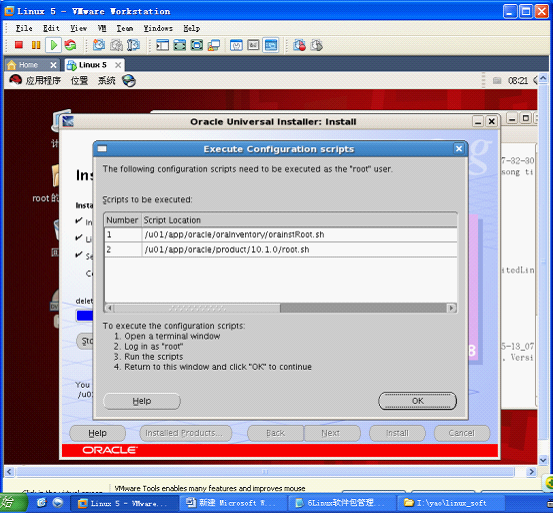Image resolution: width=554 pixels, height=513 pixels.
Task: Click the Summary view toolbar icon
Action: pyautogui.click(x=236, y=45)
